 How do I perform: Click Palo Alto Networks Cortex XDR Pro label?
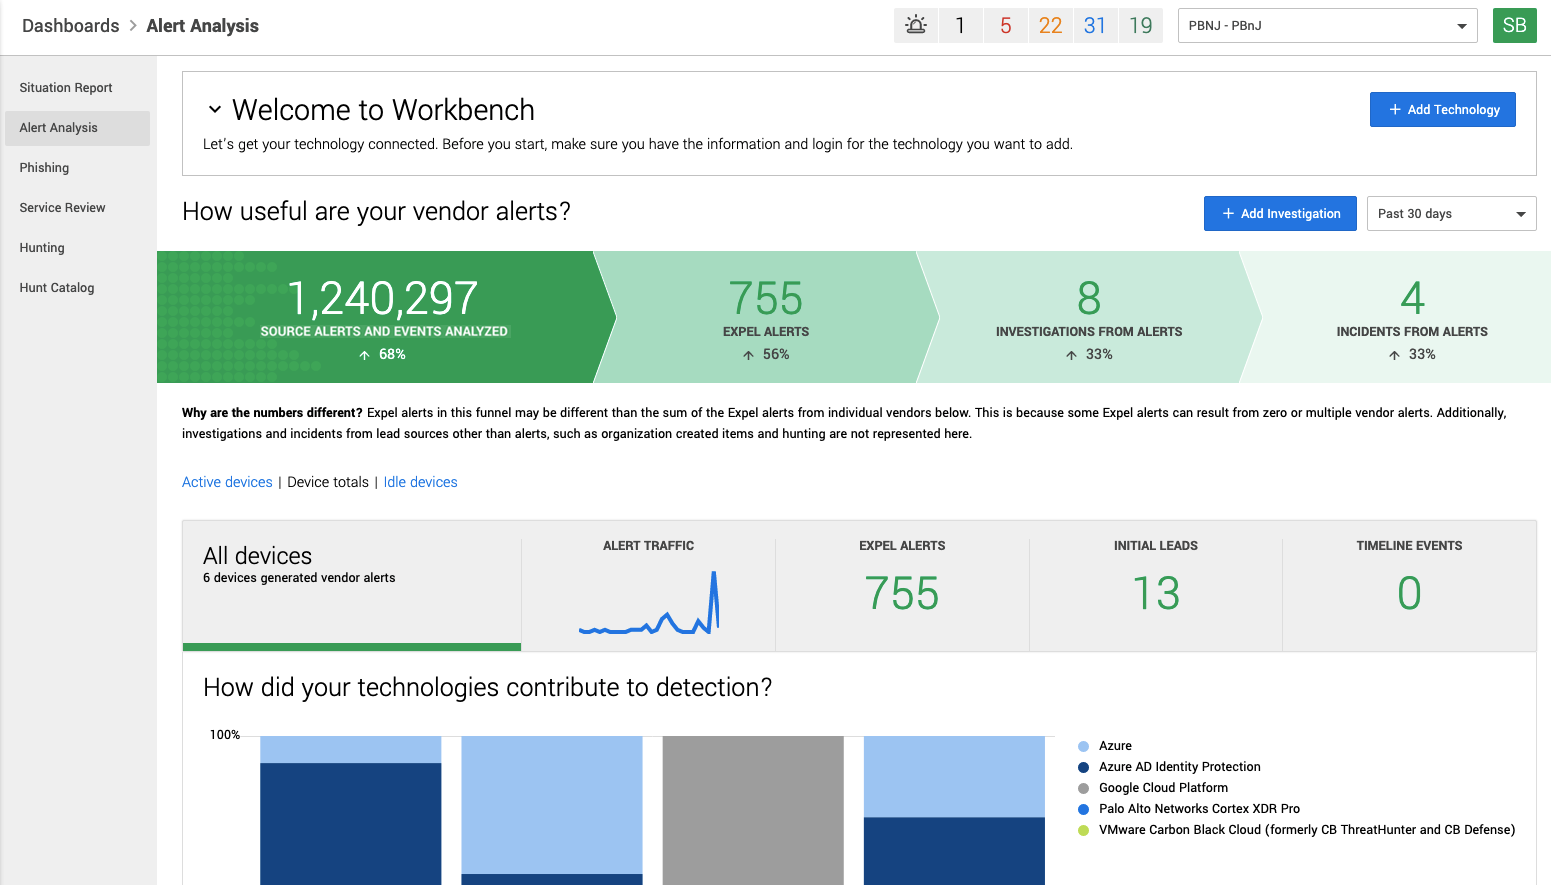point(1199,809)
